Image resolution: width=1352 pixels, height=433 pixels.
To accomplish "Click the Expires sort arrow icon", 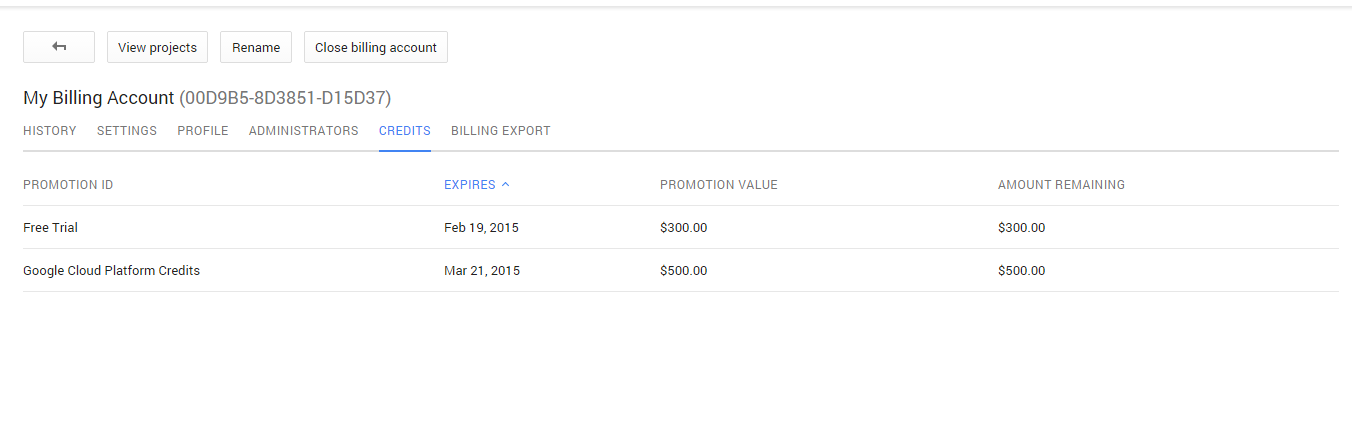I will click(506, 185).
